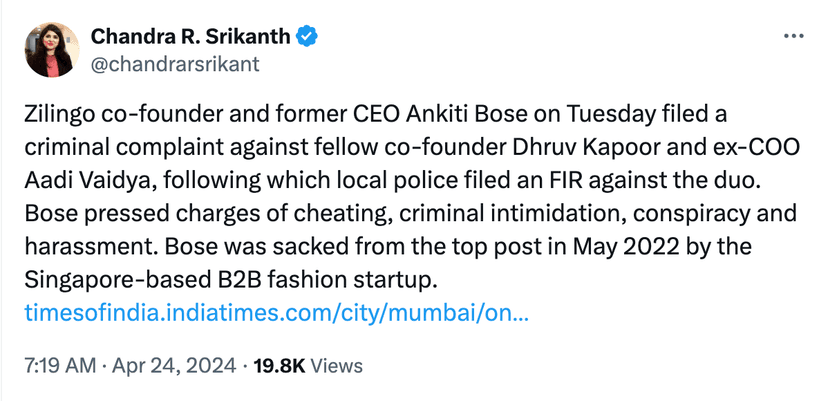Click the display name Chandra R. Srikanth
Image resolution: width=828 pixels, height=401 pixels.
[191, 38]
